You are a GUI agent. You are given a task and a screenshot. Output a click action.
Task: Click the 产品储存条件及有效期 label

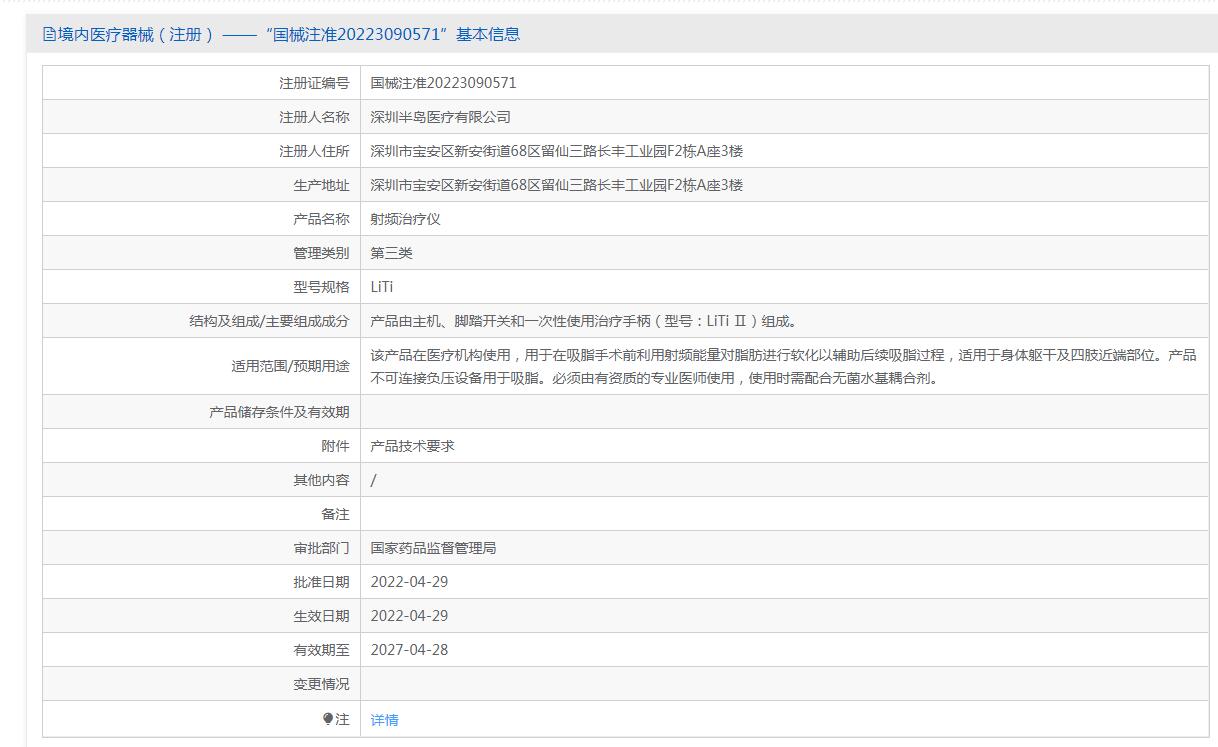[x=279, y=412]
